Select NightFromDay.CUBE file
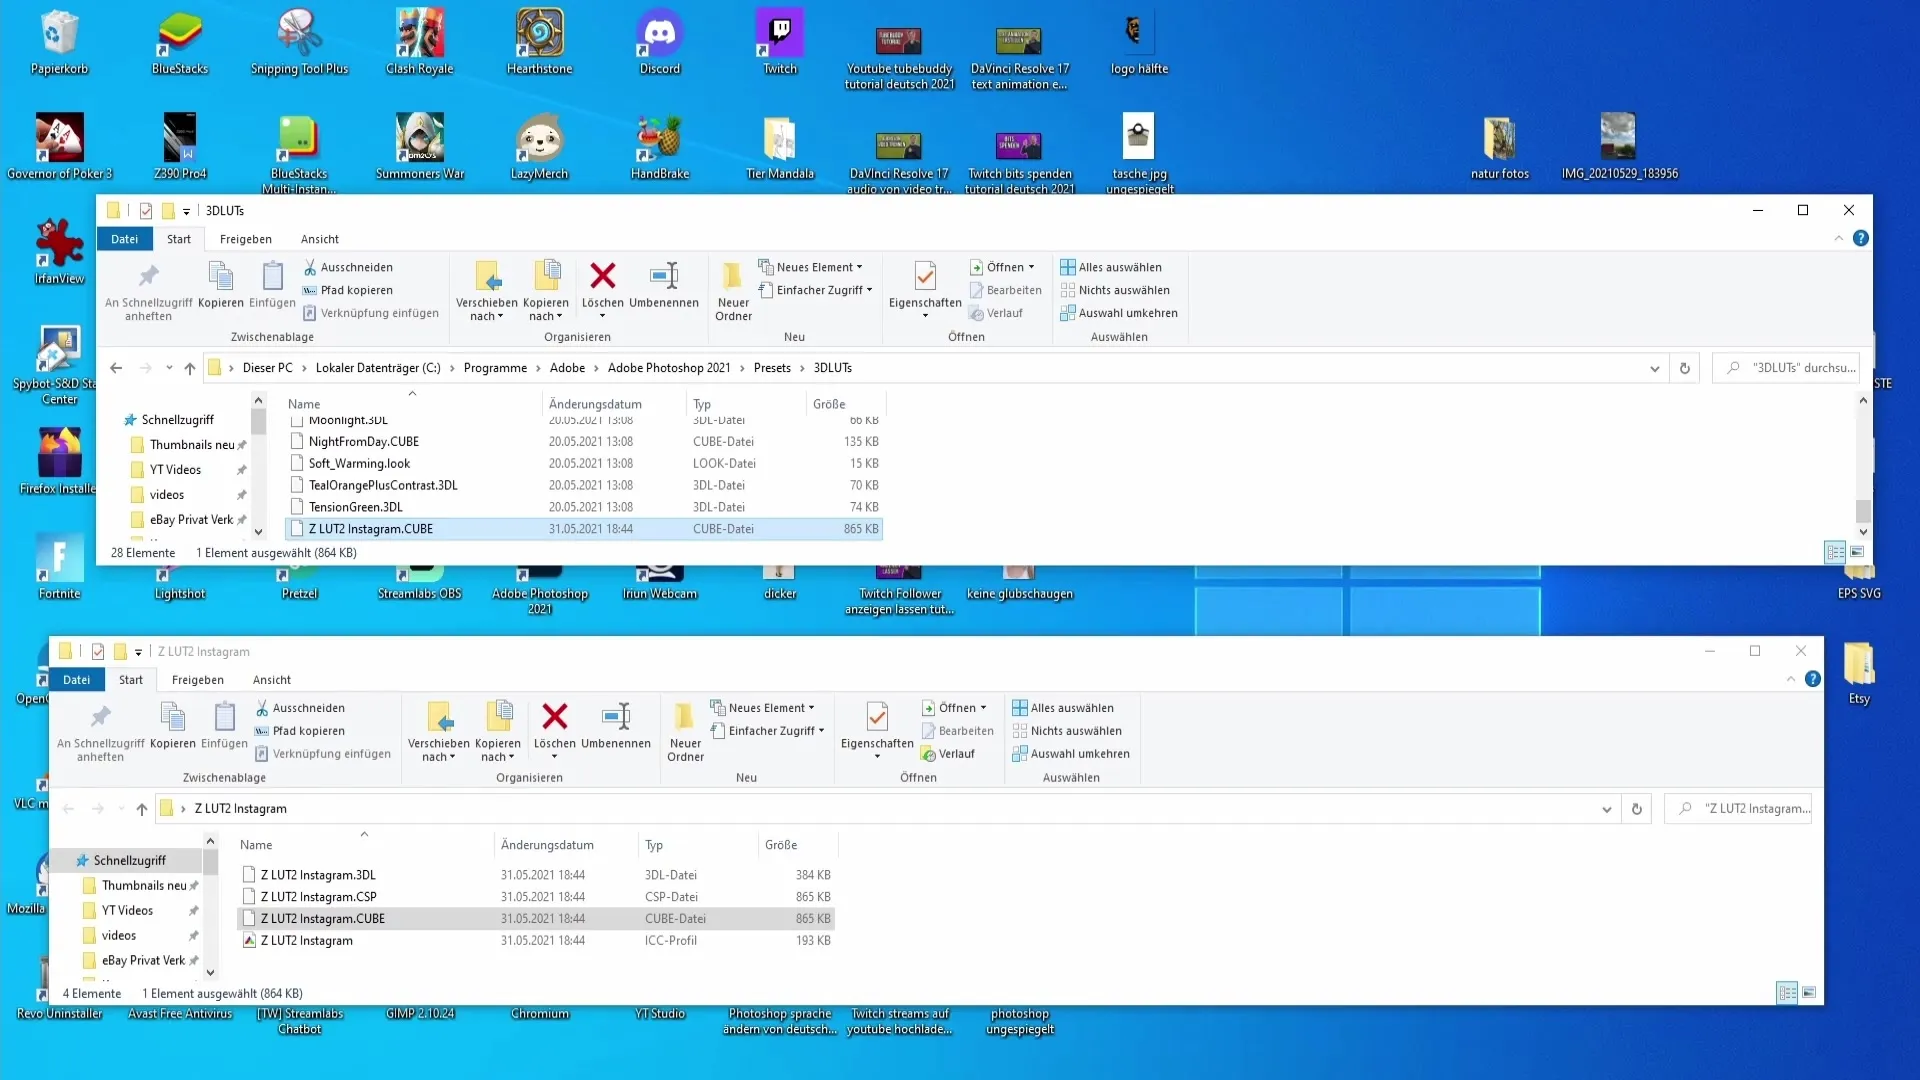This screenshot has width=1920, height=1080. pyautogui.click(x=585, y=441)
